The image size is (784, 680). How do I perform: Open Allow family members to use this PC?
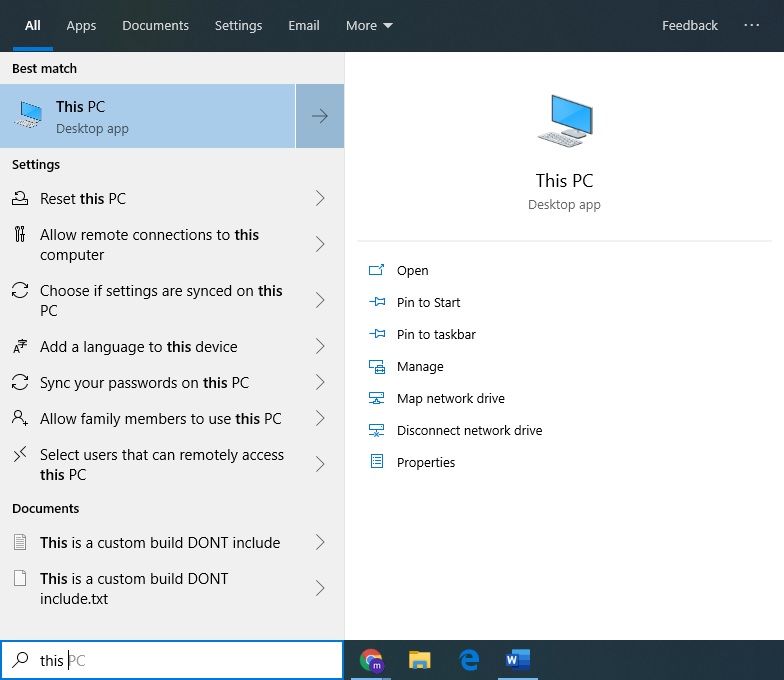tap(172, 418)
